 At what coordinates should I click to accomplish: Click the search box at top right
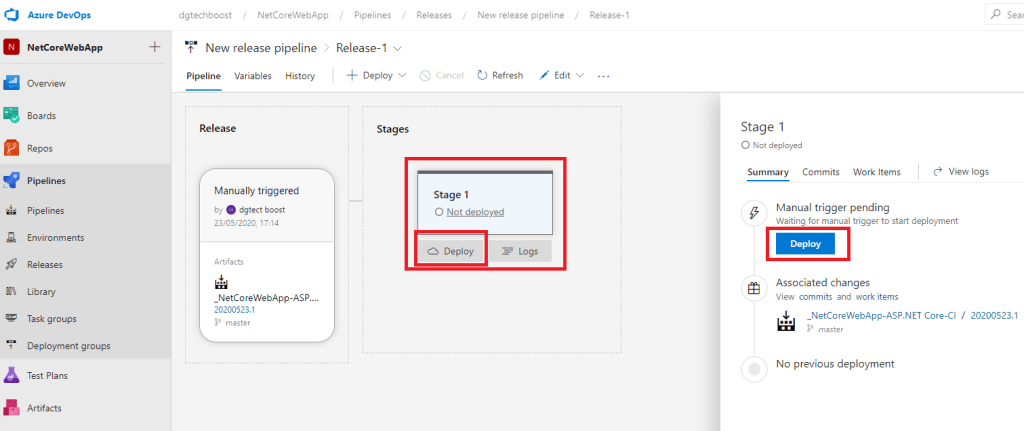pyautogui.click(x=1003, y=14)
